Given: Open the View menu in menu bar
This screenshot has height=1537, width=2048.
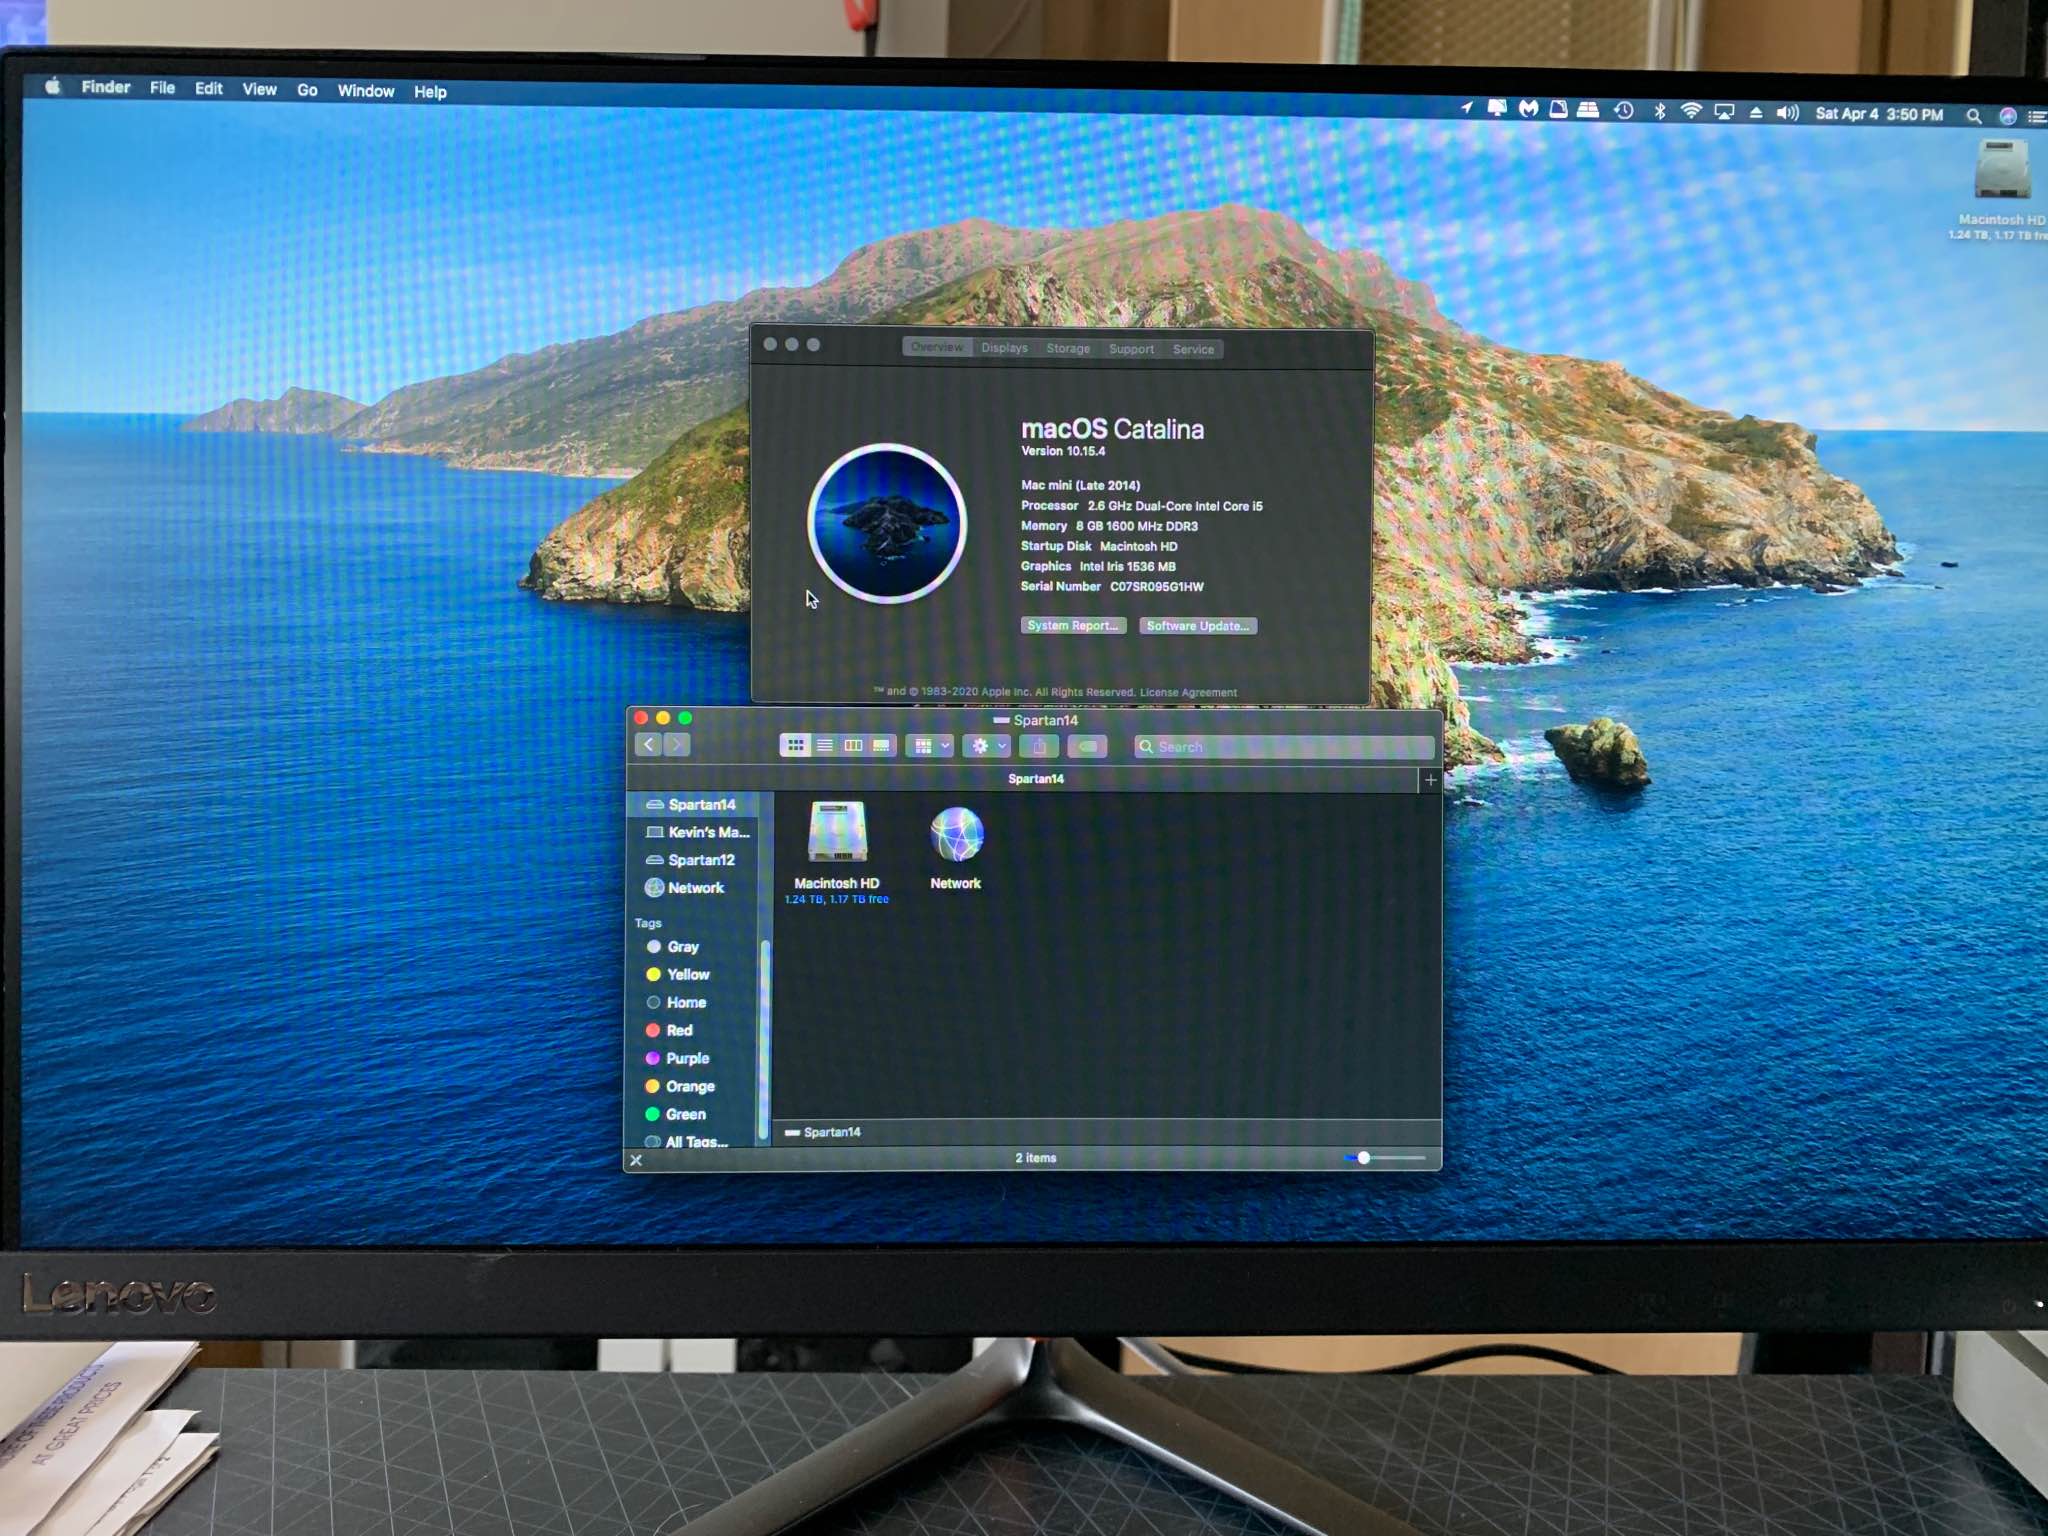Looking at the screenshot, I should (x=259, y=89).
